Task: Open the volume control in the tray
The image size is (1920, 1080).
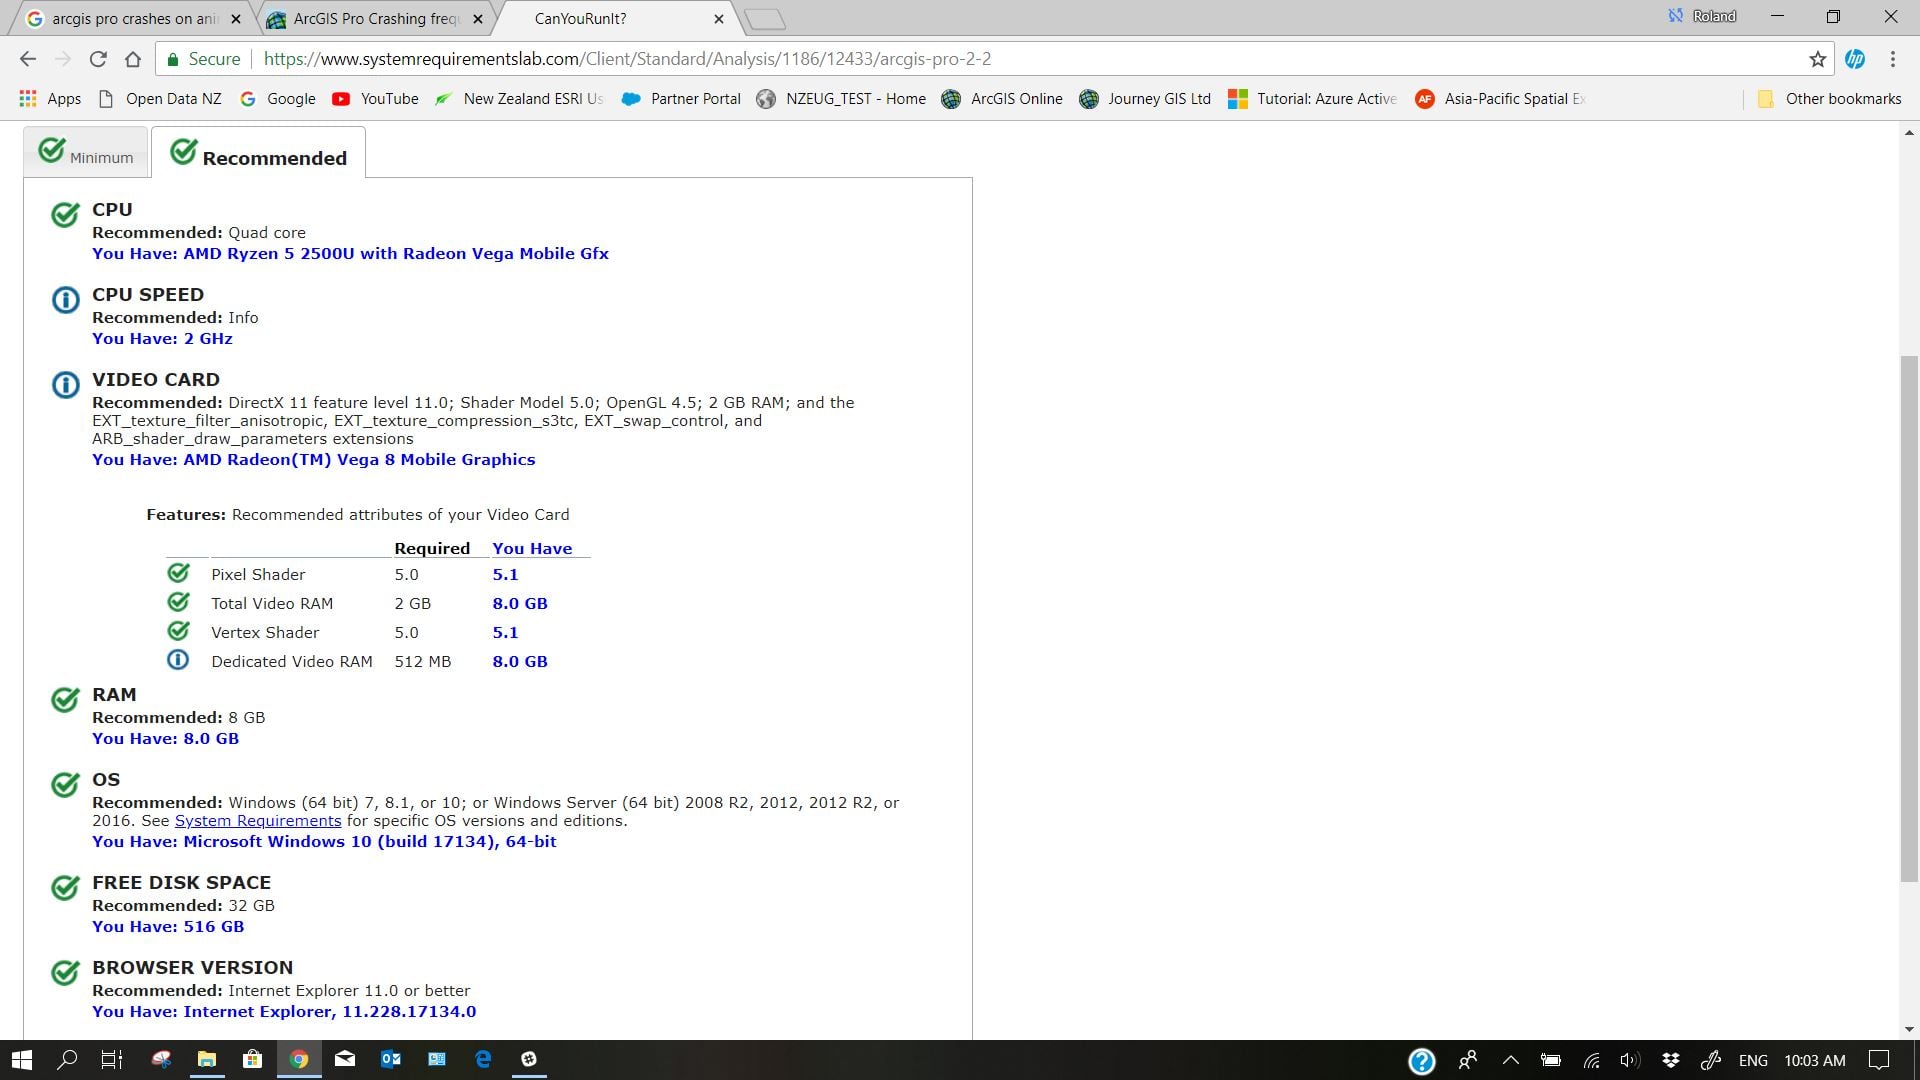Action: pyautogui.click(x=1630, y=1060)
